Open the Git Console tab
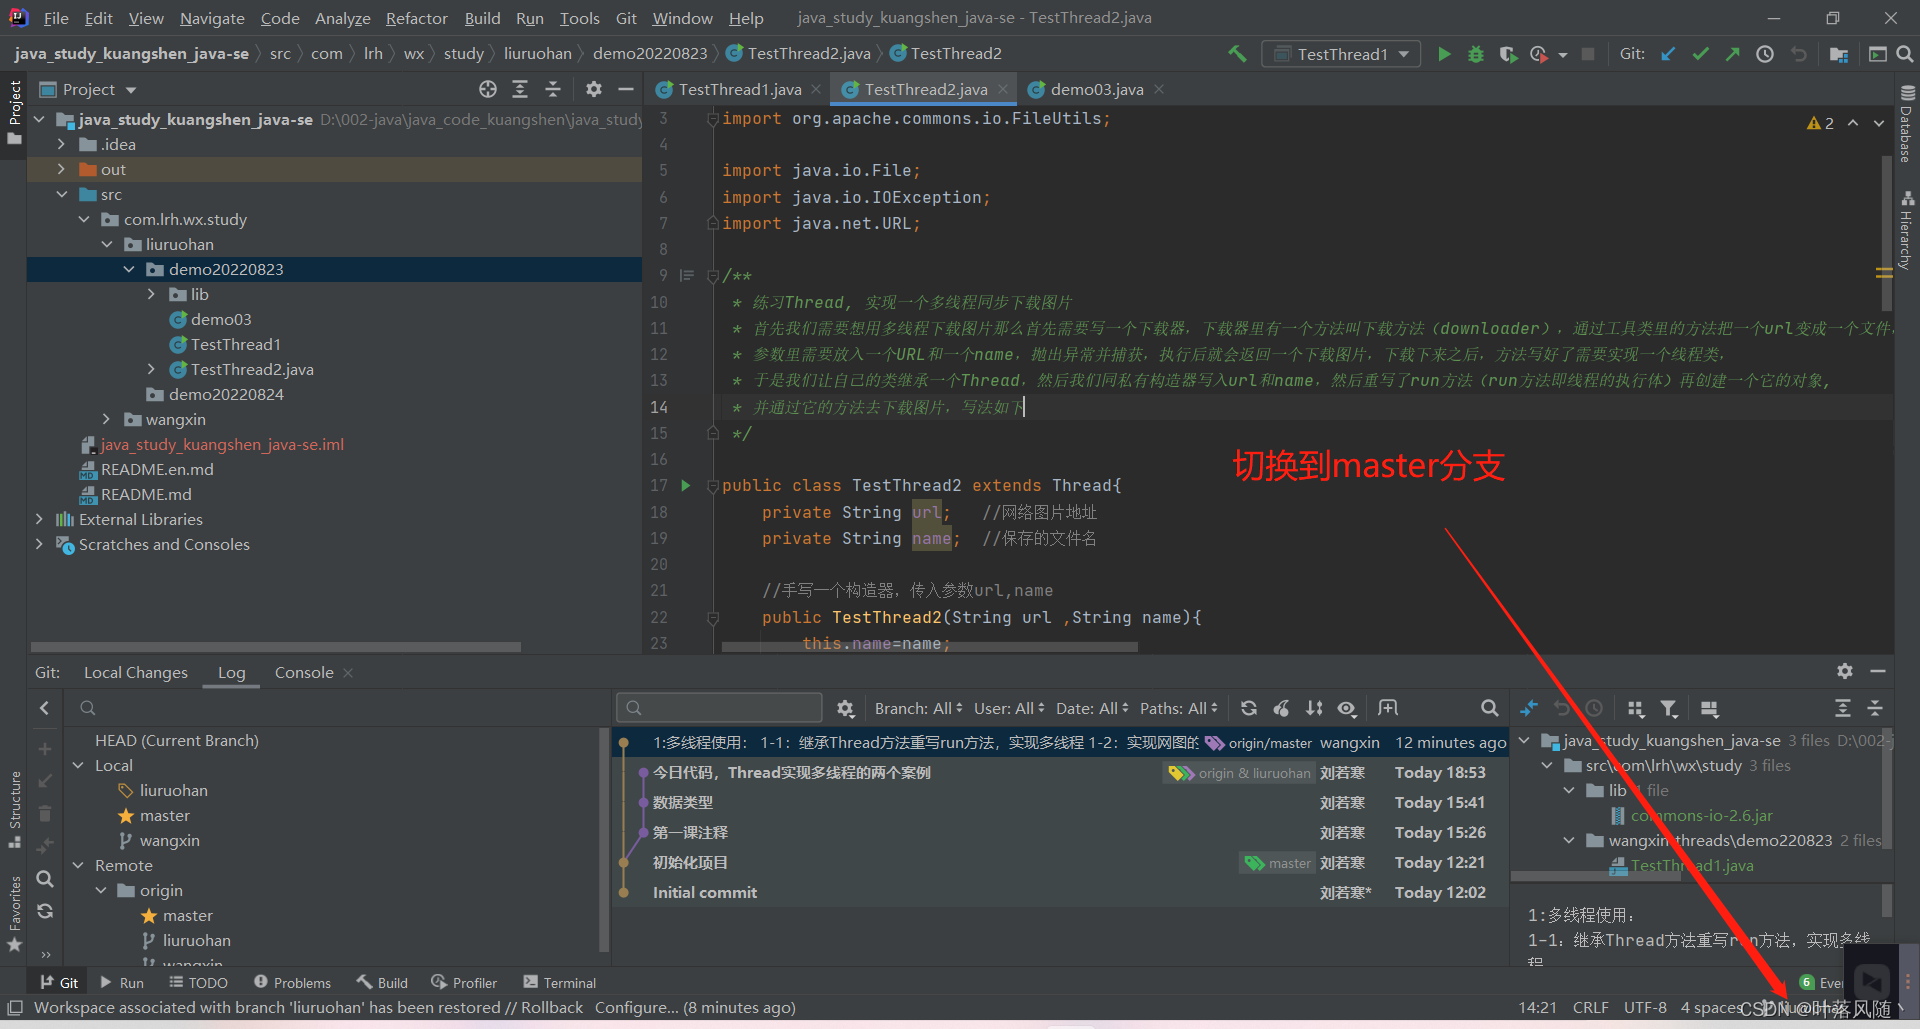Image resolution: width=1920 pixels, height=1029 pixels. click(x=304, y=672)
